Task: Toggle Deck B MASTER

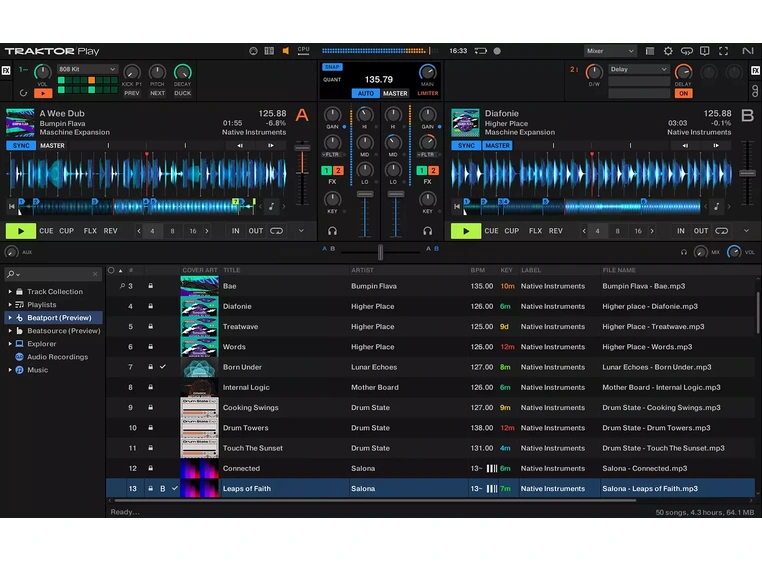Action: pyautogui.click(x=498, y=145)
